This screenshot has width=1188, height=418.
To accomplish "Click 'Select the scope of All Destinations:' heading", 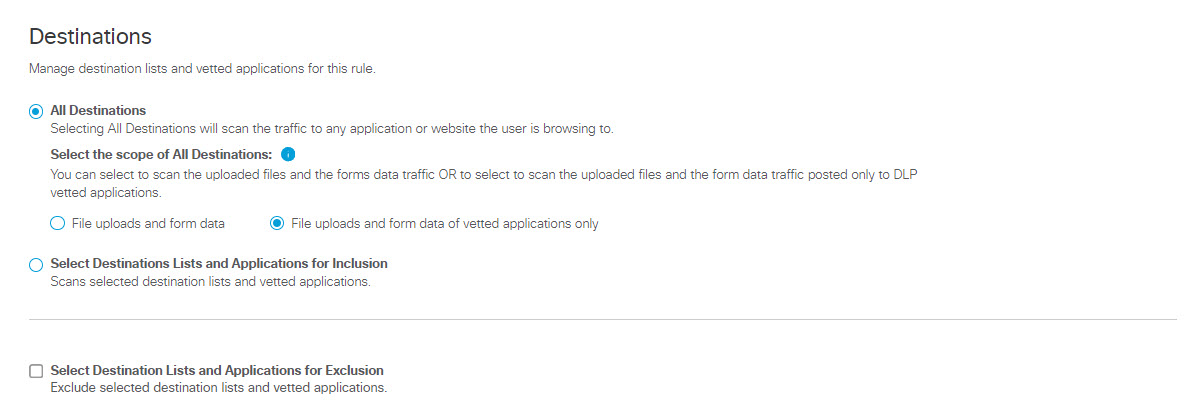I will point(161,154).
